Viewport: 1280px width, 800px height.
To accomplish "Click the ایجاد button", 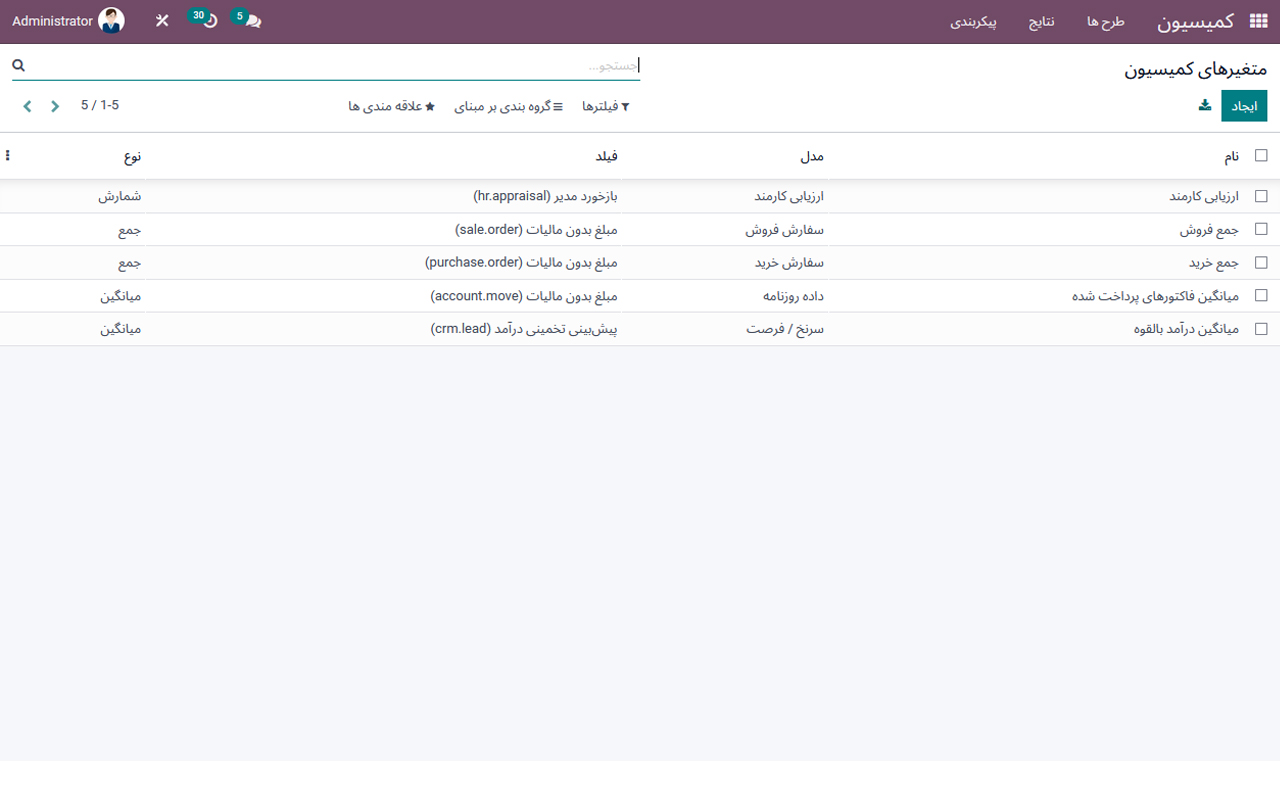I will coord(1244,105).
